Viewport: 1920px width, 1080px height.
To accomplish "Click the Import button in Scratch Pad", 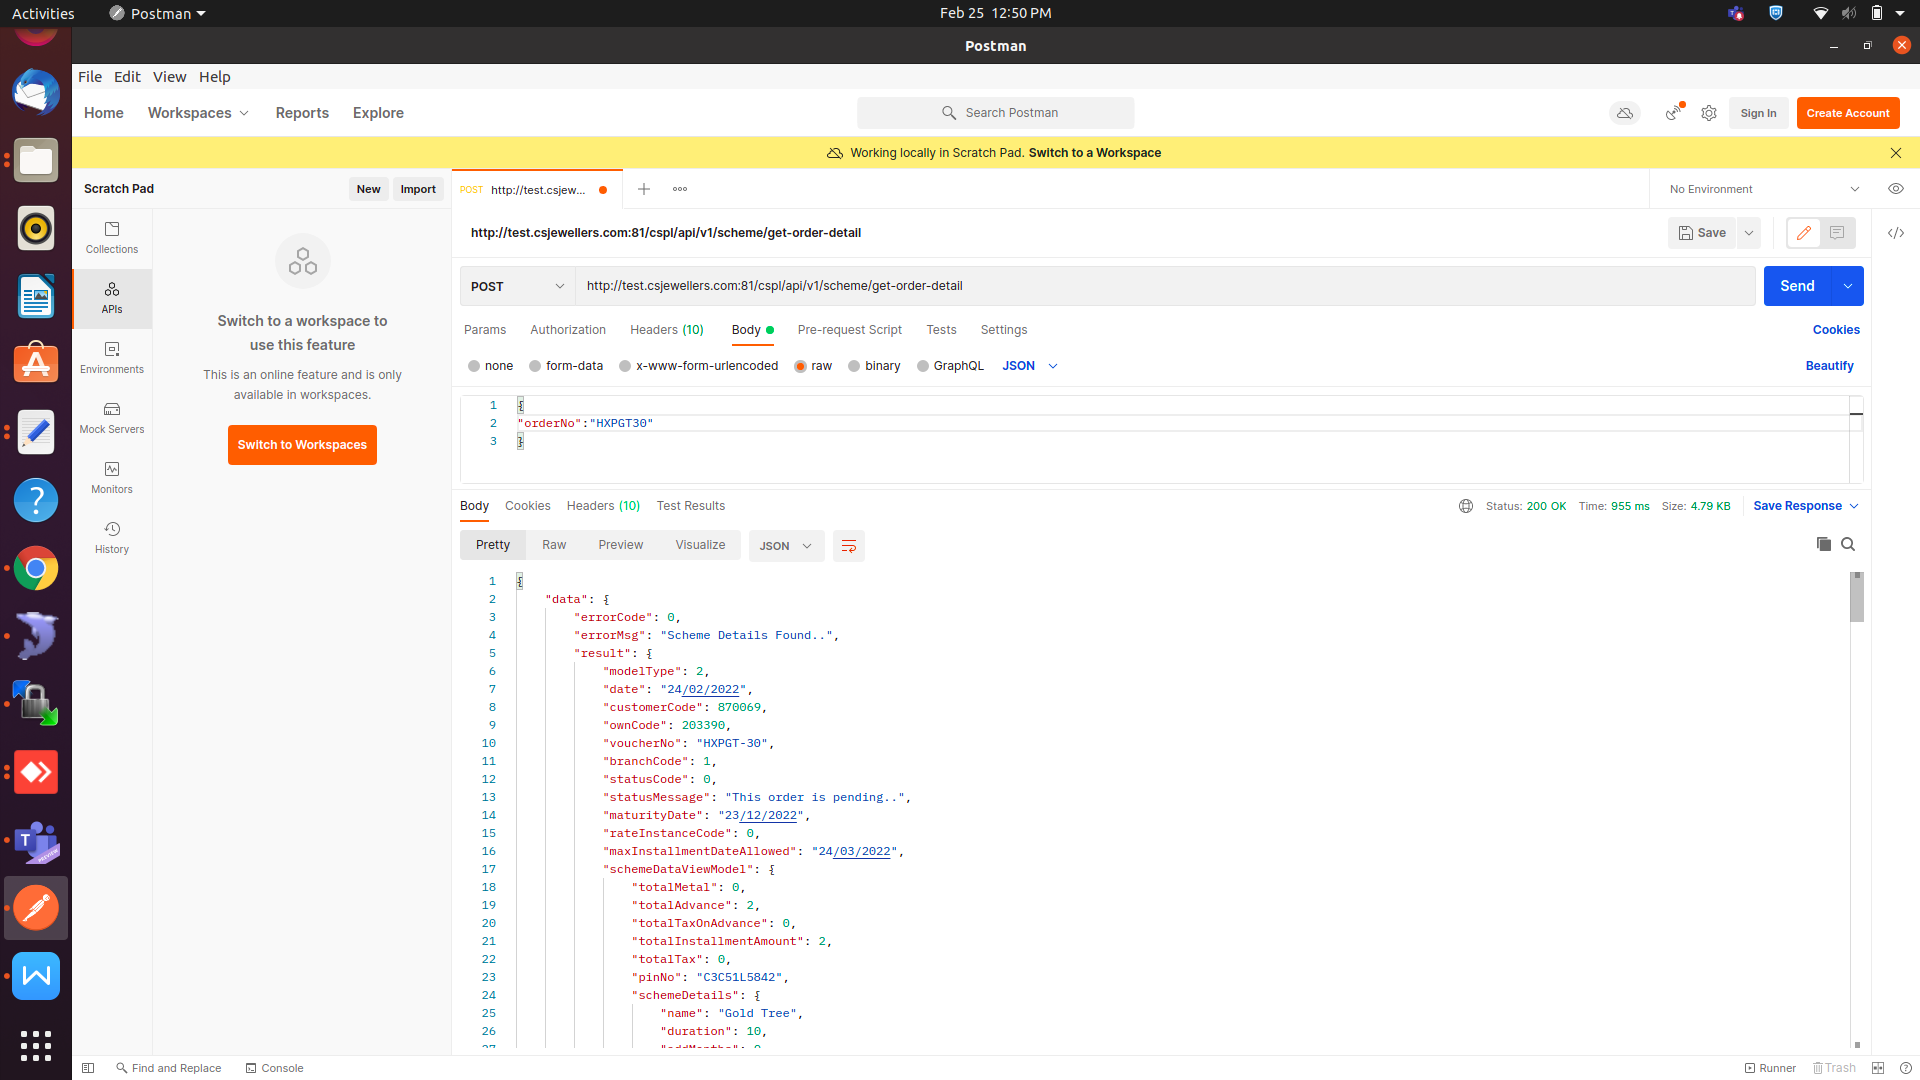I will [x=418, y=189].
